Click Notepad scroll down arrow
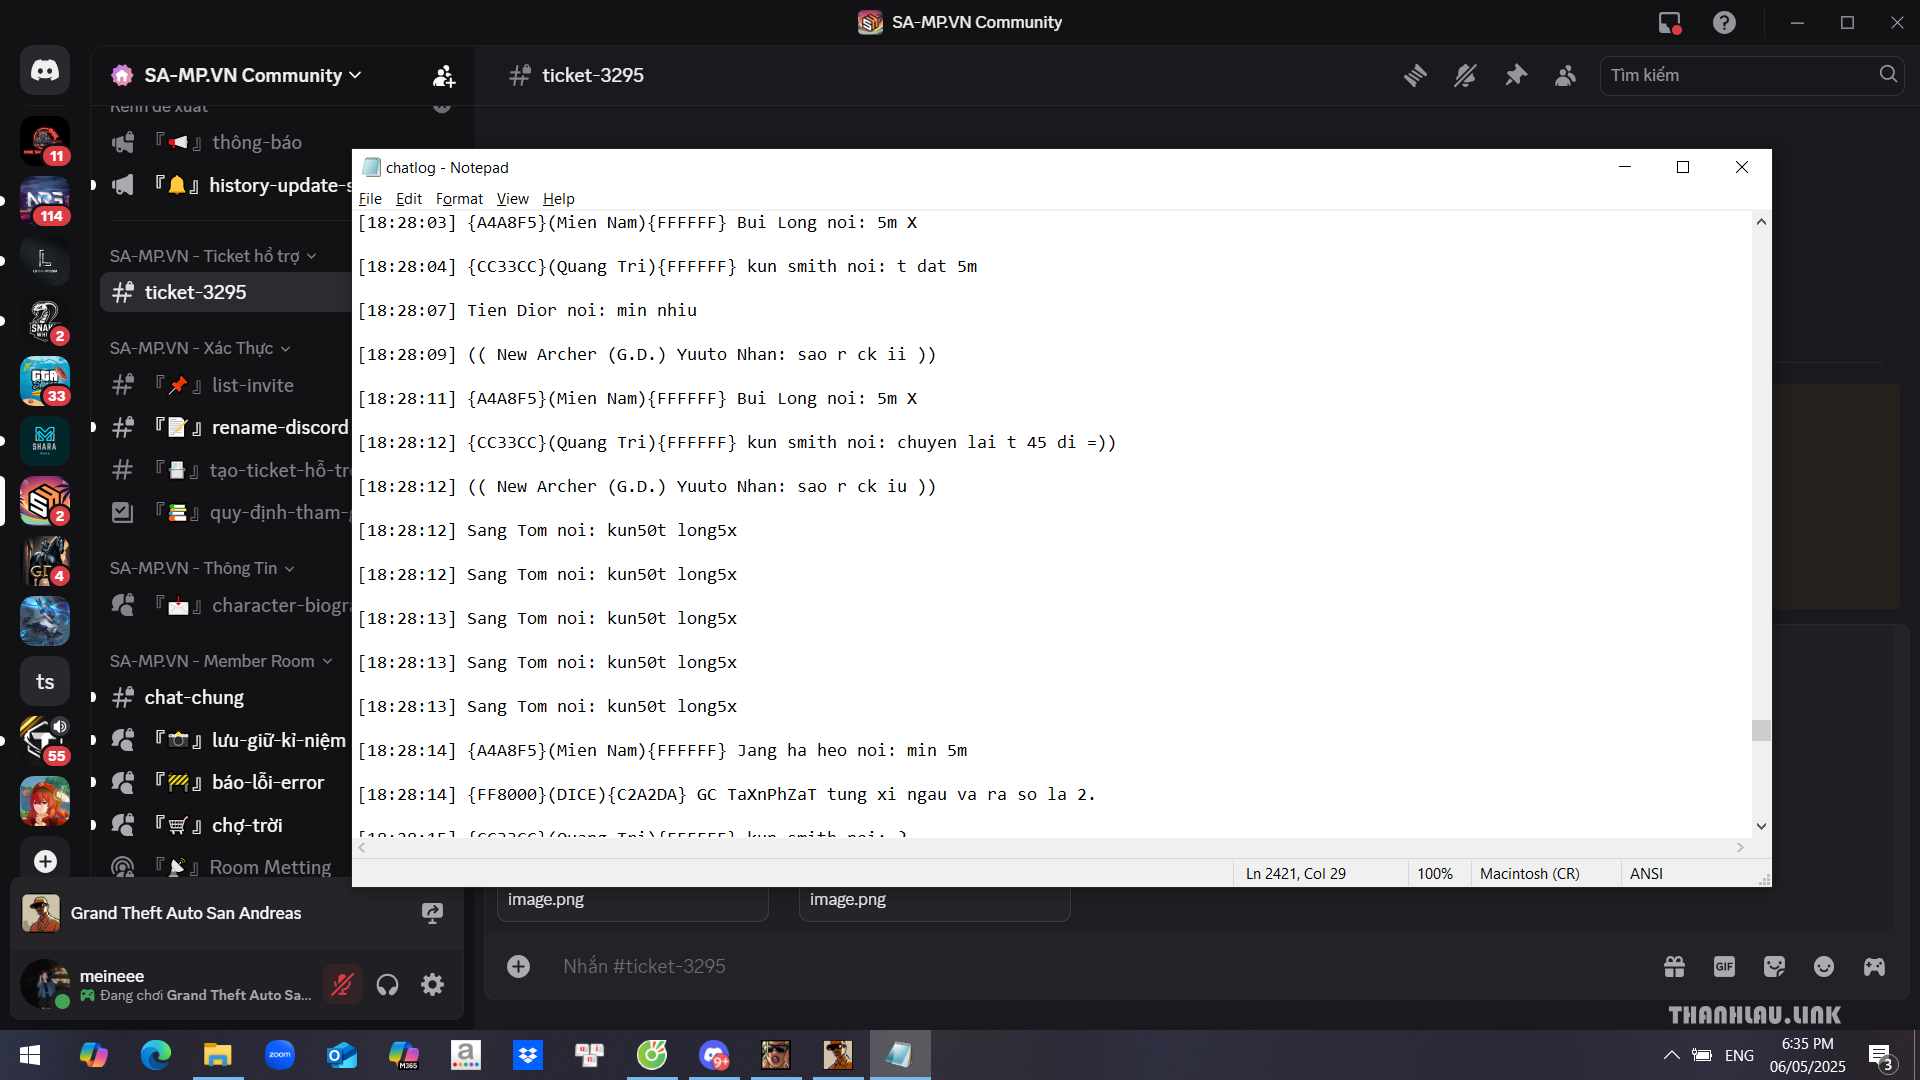The image size is (1920, 1080). tap(1761, 826)
